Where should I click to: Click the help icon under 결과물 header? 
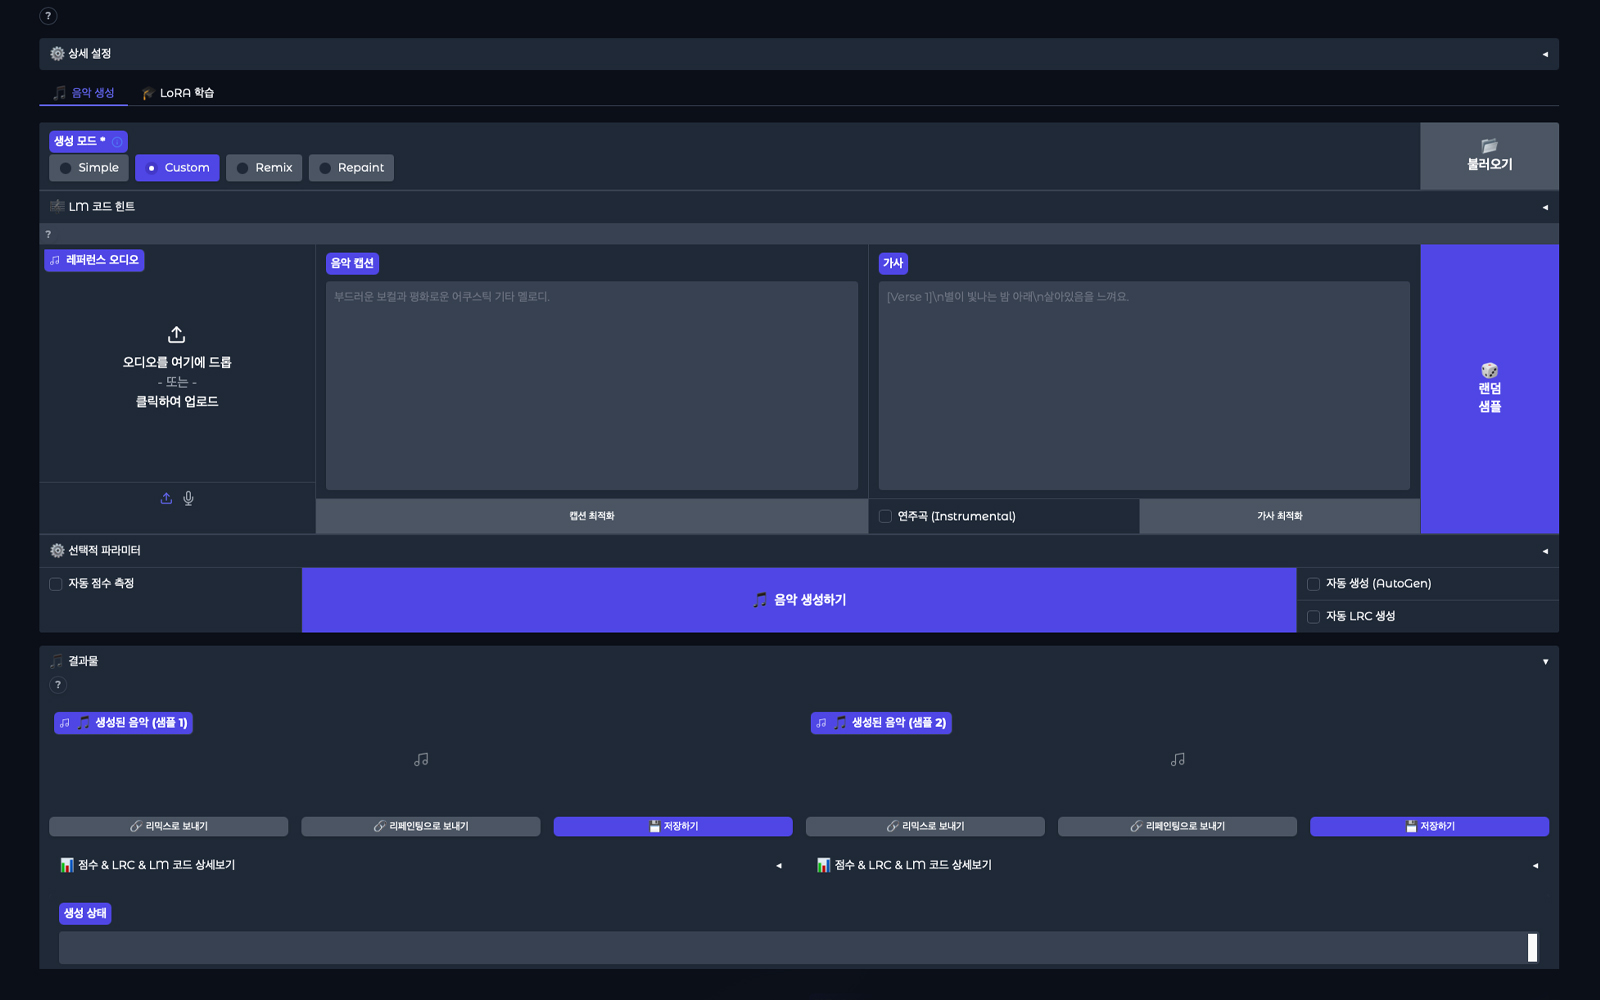click(58, 685)
